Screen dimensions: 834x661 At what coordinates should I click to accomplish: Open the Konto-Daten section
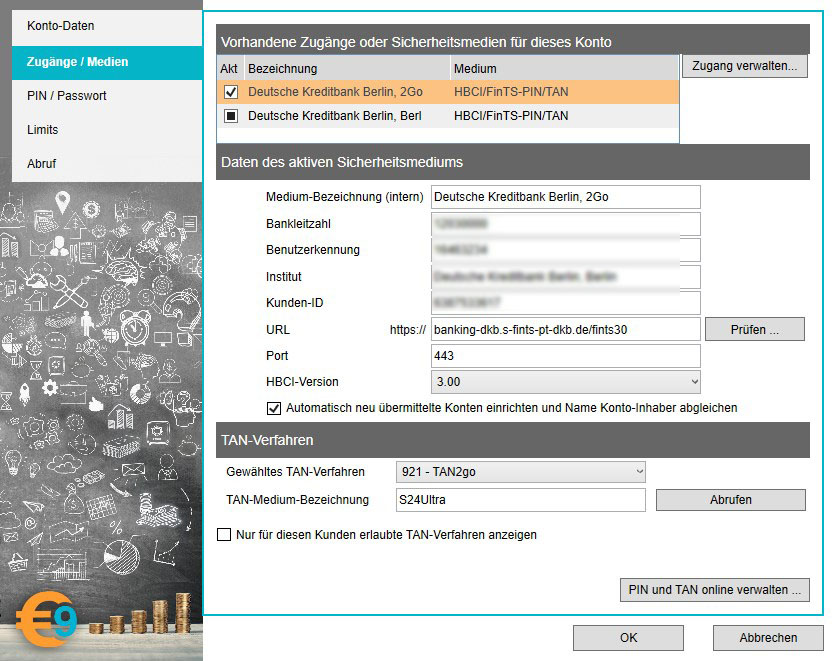click(61, 26)
